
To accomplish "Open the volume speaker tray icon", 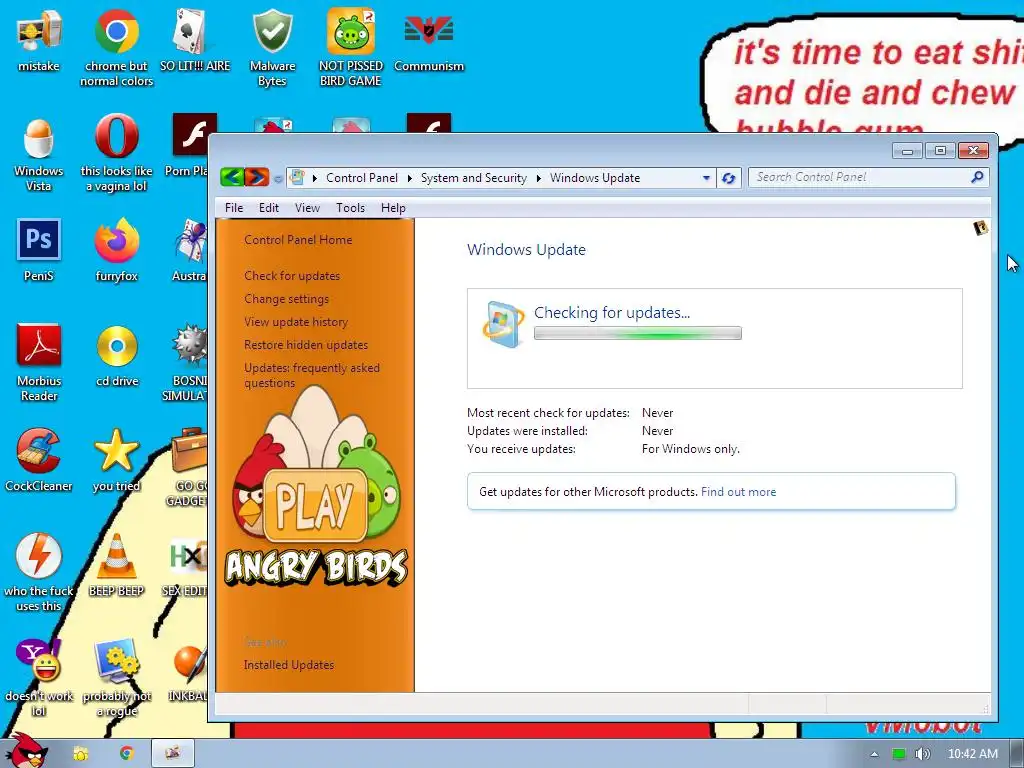I will 922,754.
